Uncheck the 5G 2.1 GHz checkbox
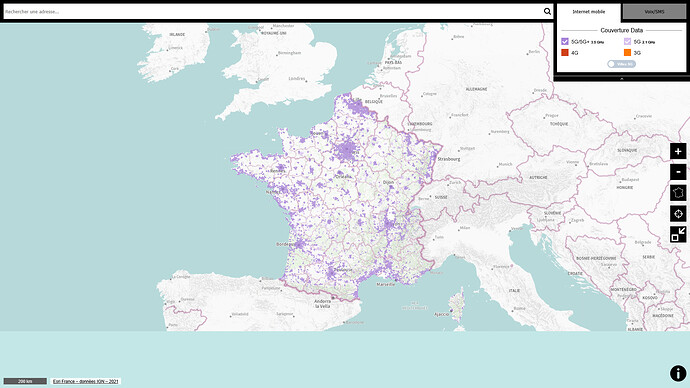Image resolution: width=690 pixels, height=388 pixels. click(628, 41)
